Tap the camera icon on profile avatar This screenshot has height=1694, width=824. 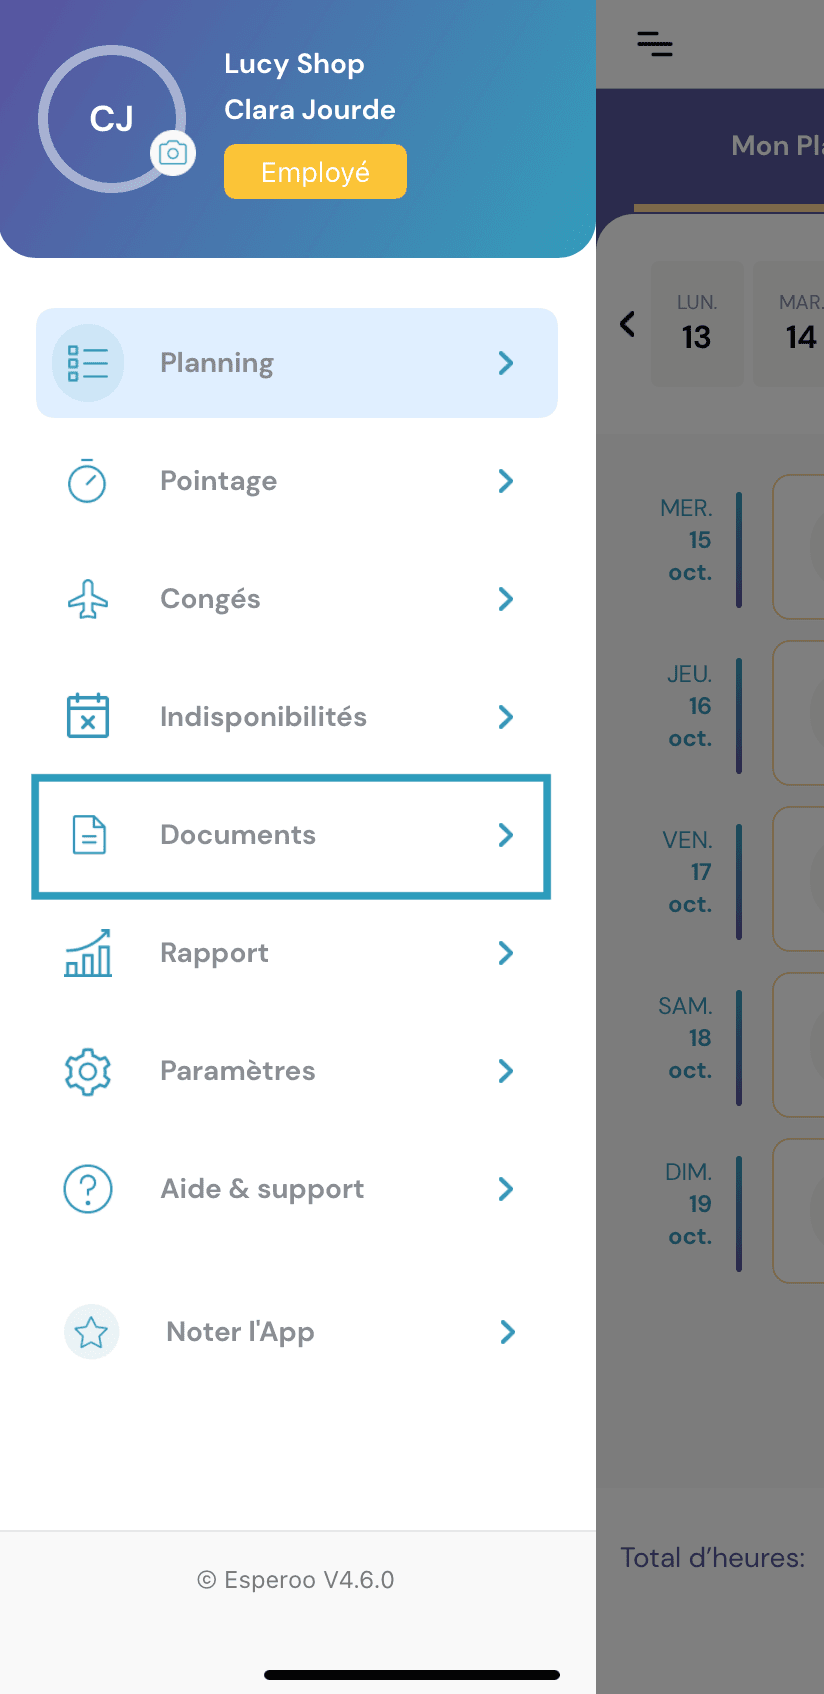[x=173, y=153]
